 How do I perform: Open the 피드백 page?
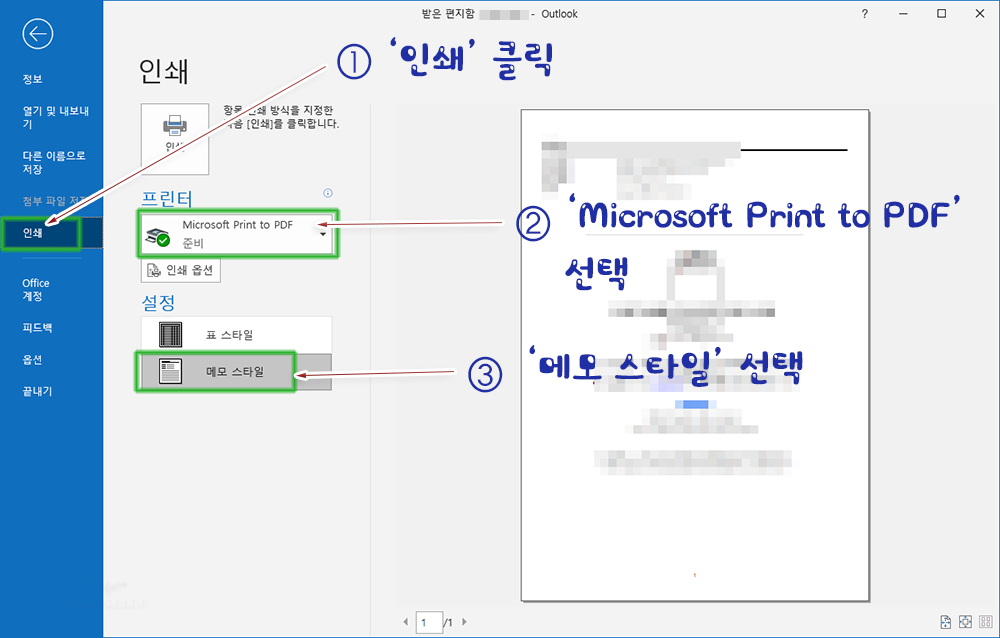click(x=37, y=327)
